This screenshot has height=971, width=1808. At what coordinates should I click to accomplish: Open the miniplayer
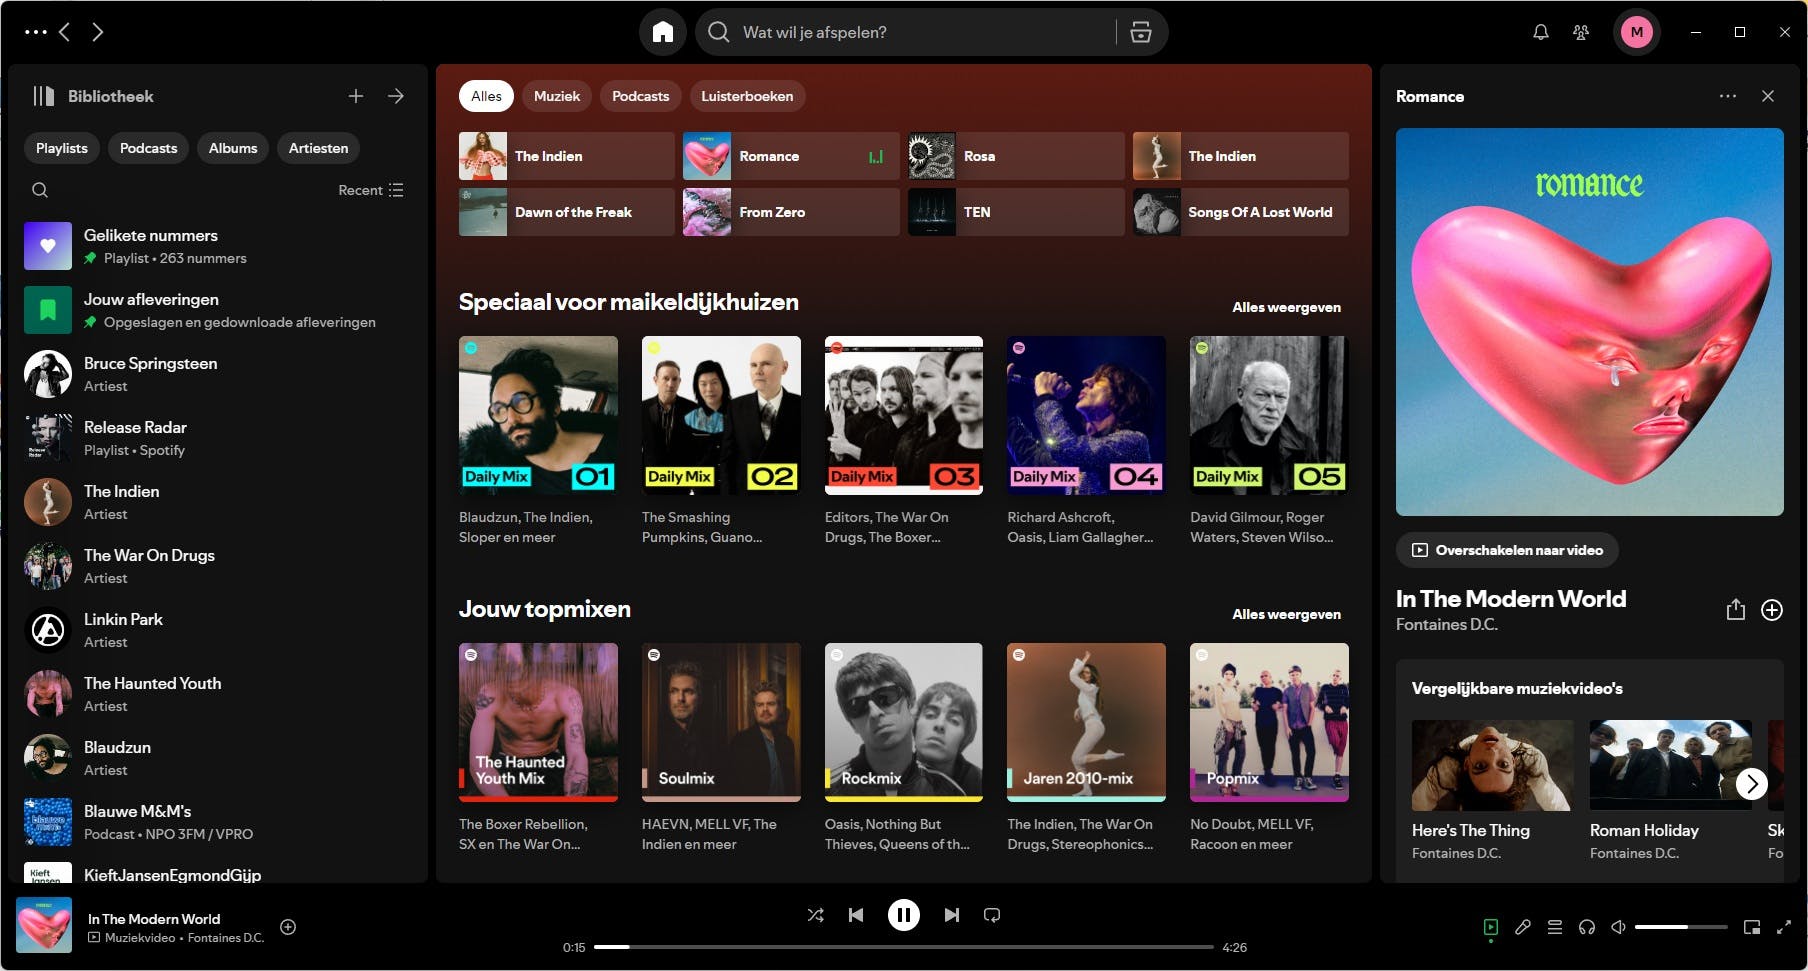click(x=1752, y=927)
